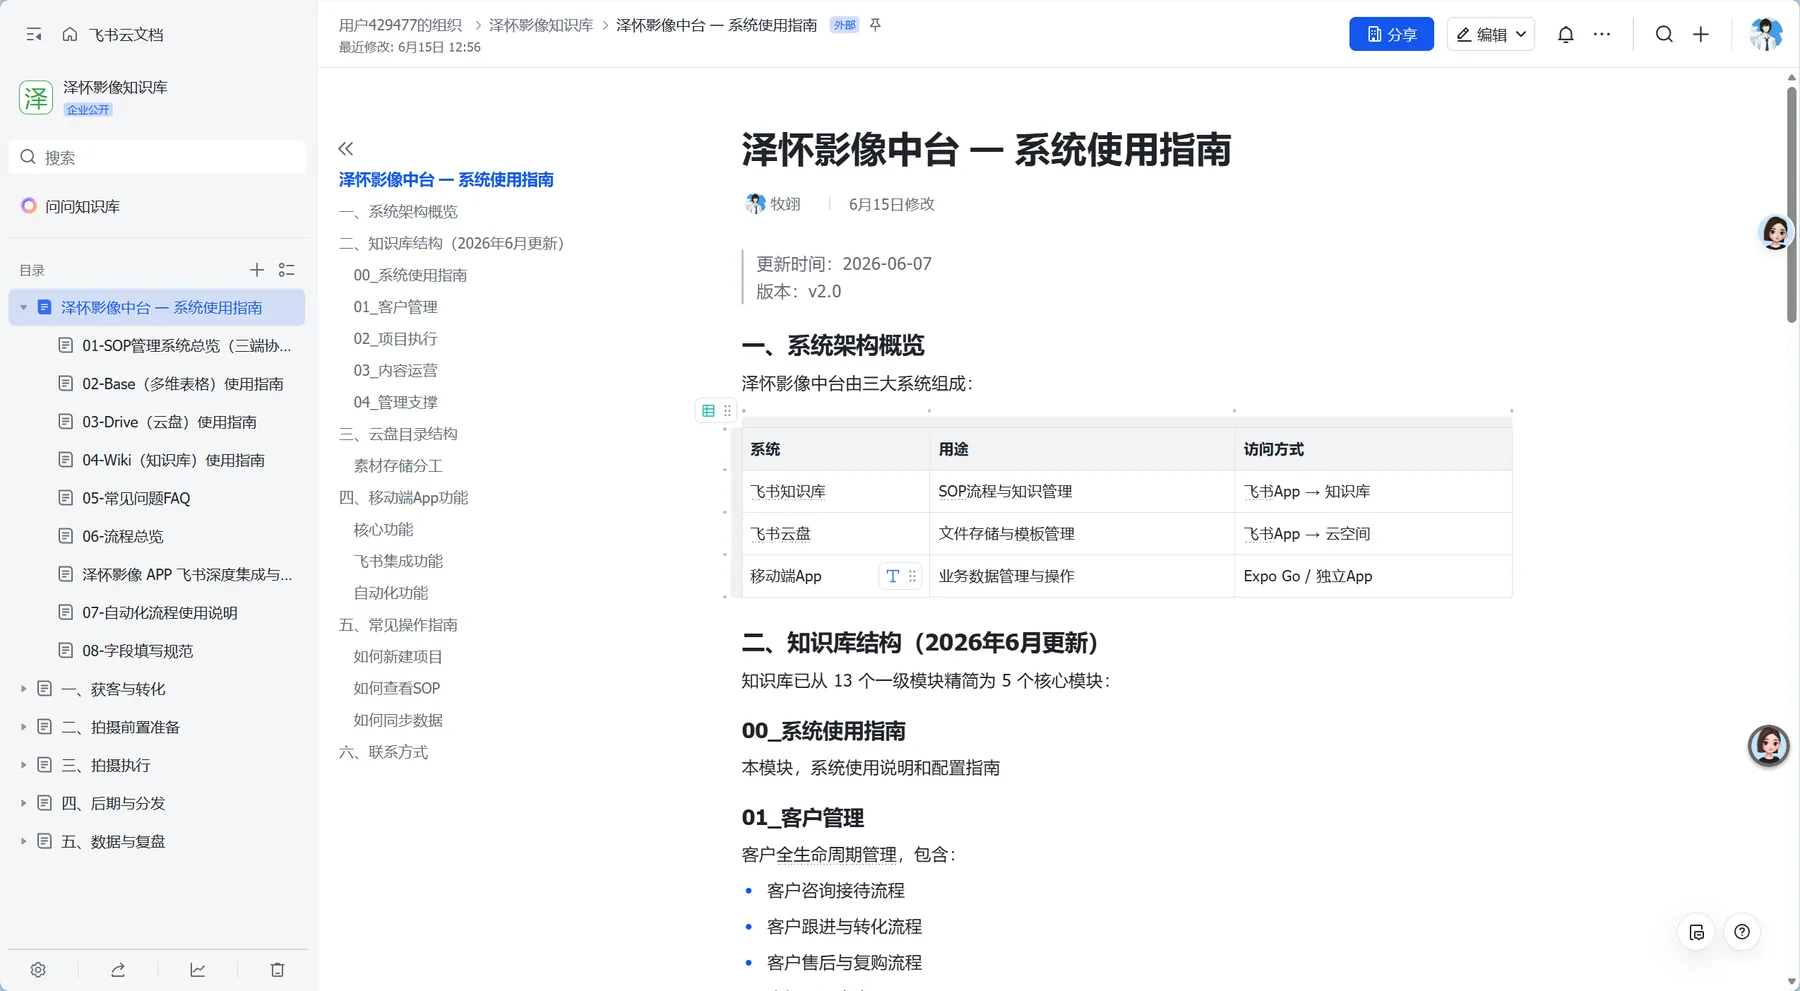Image resolution: width=1800 pixels, height=991 pixels.
Task: Jump to outline item 六、联系方式
Action: point(383,752)
